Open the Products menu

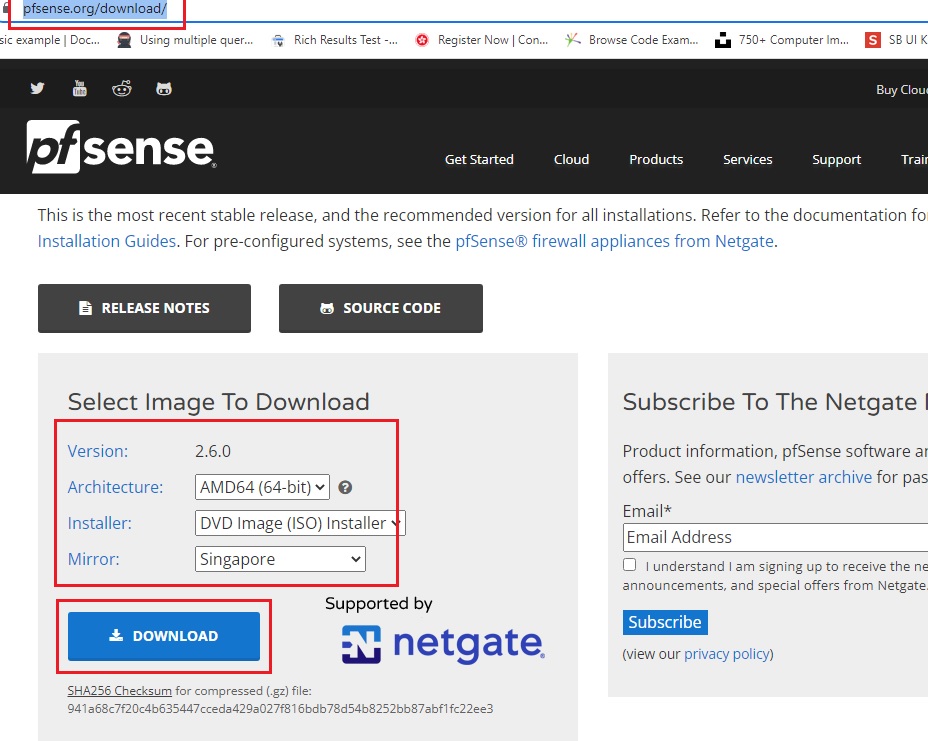click(x=656, y=159)
